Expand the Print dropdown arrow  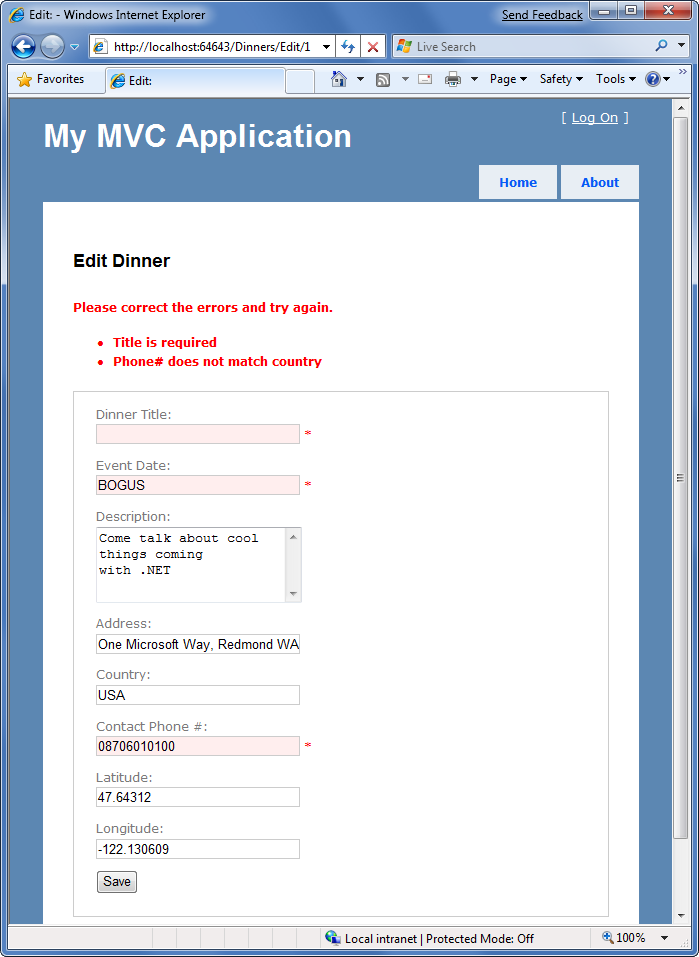(474, 79)
